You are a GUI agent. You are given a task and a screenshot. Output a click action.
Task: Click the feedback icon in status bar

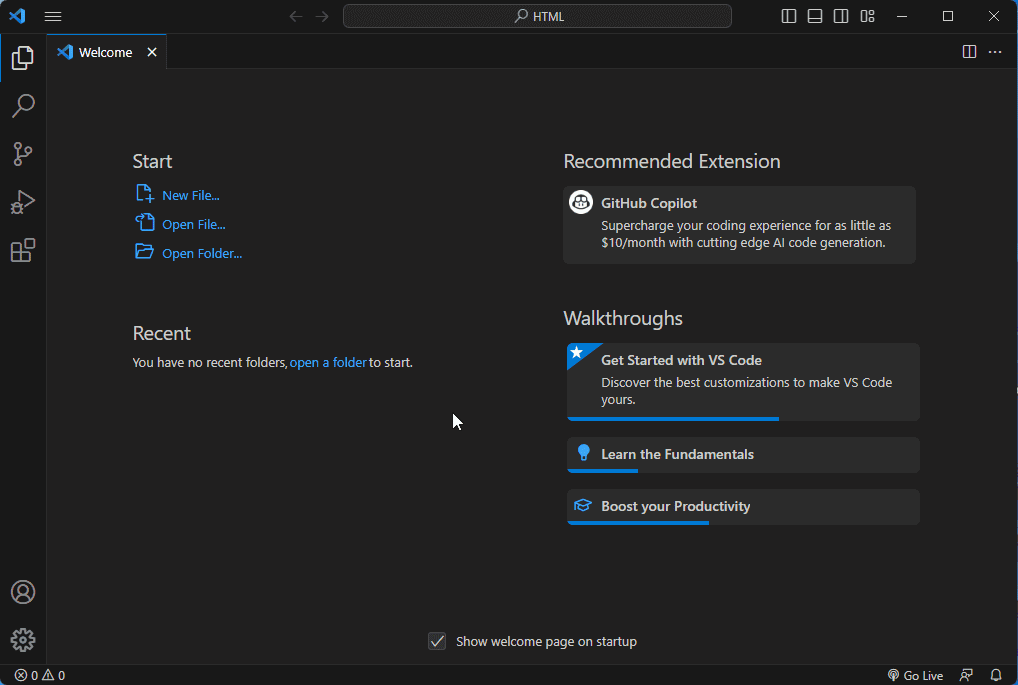tap(967, 675)
